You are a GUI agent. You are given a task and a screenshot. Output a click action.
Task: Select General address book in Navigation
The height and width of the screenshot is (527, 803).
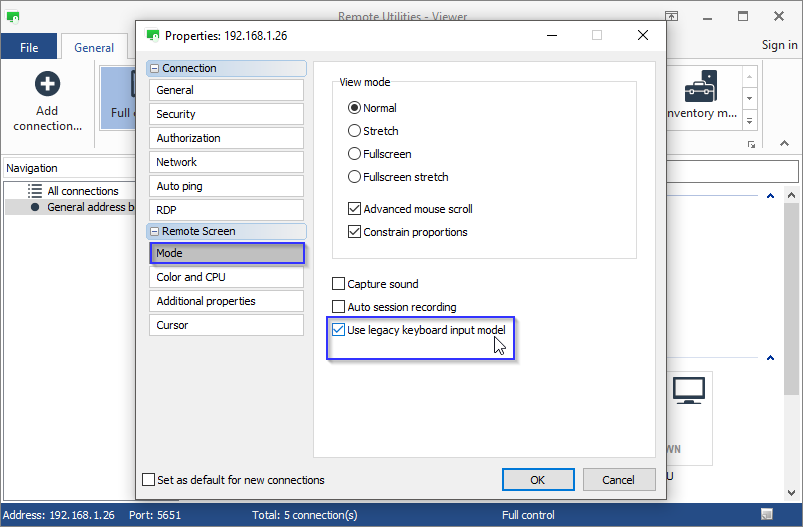(92, 207)
